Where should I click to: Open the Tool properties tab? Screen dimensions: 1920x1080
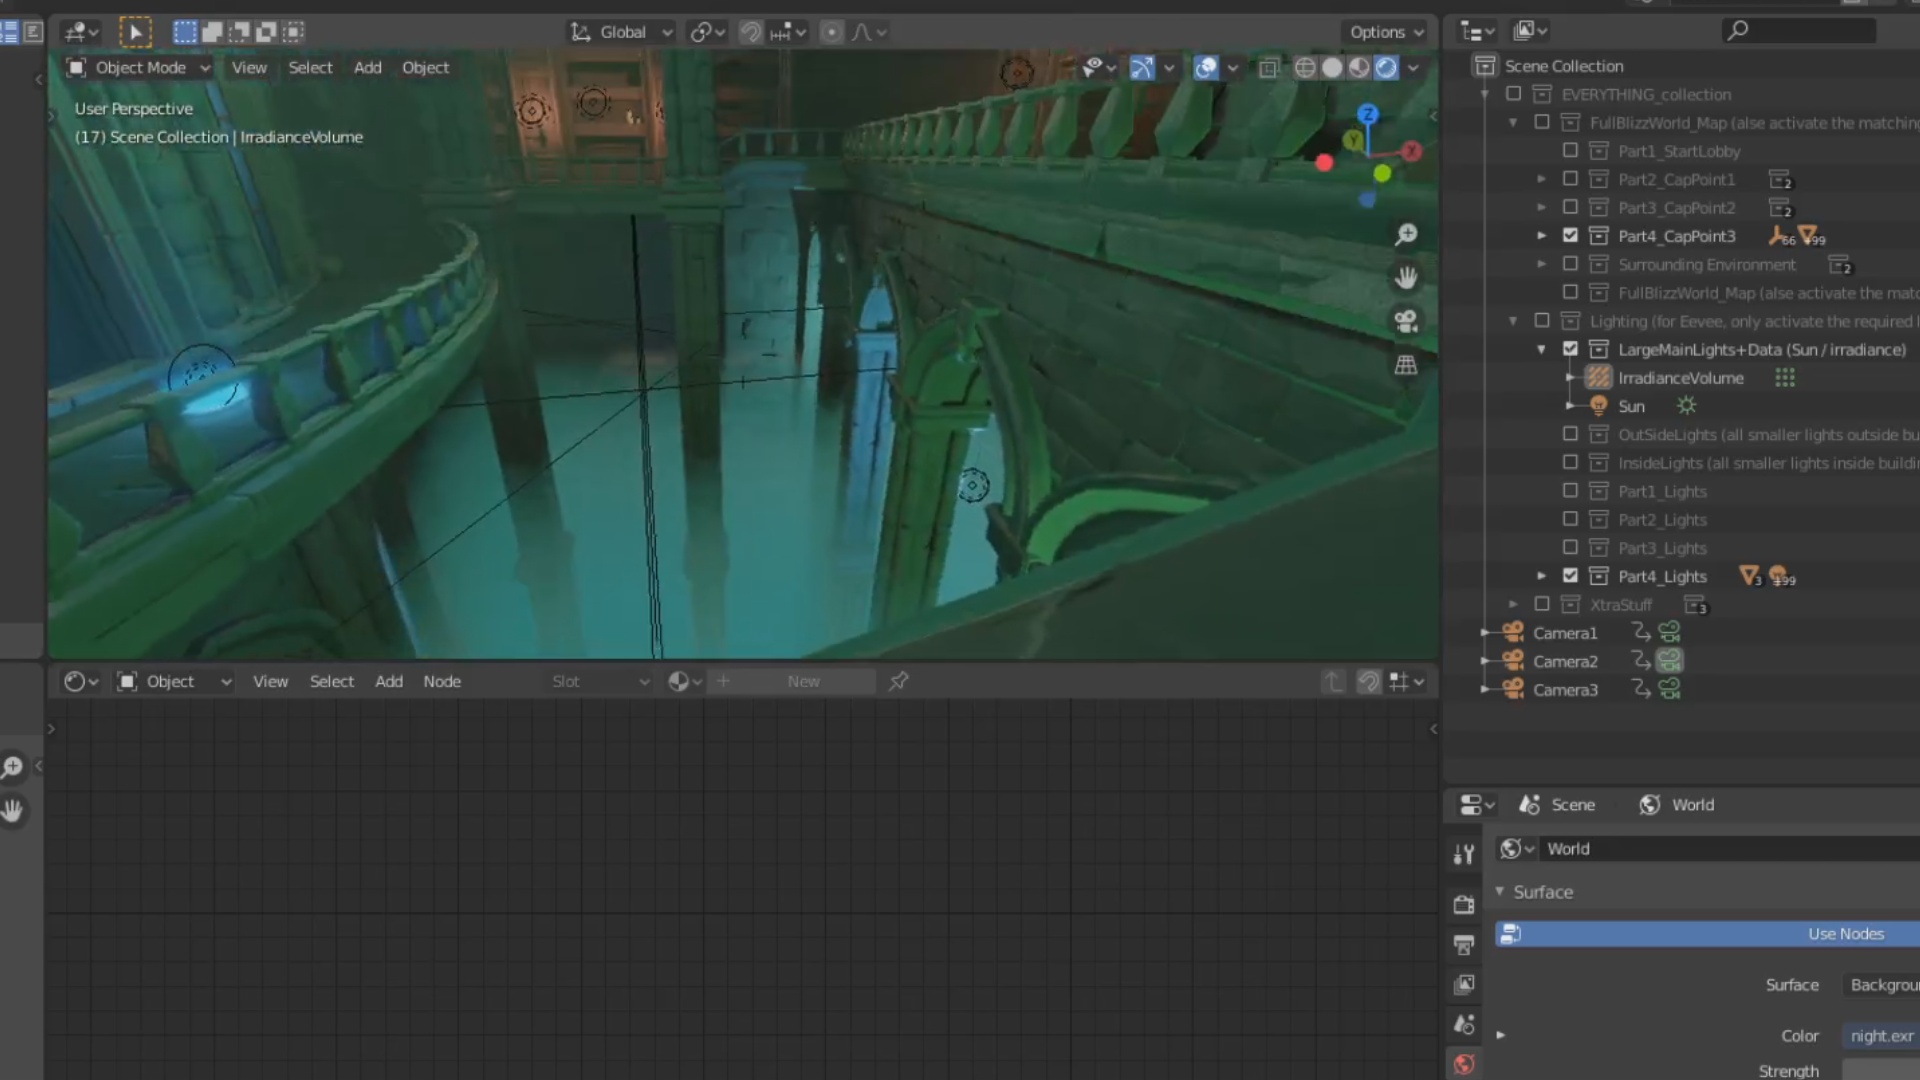1464,854
